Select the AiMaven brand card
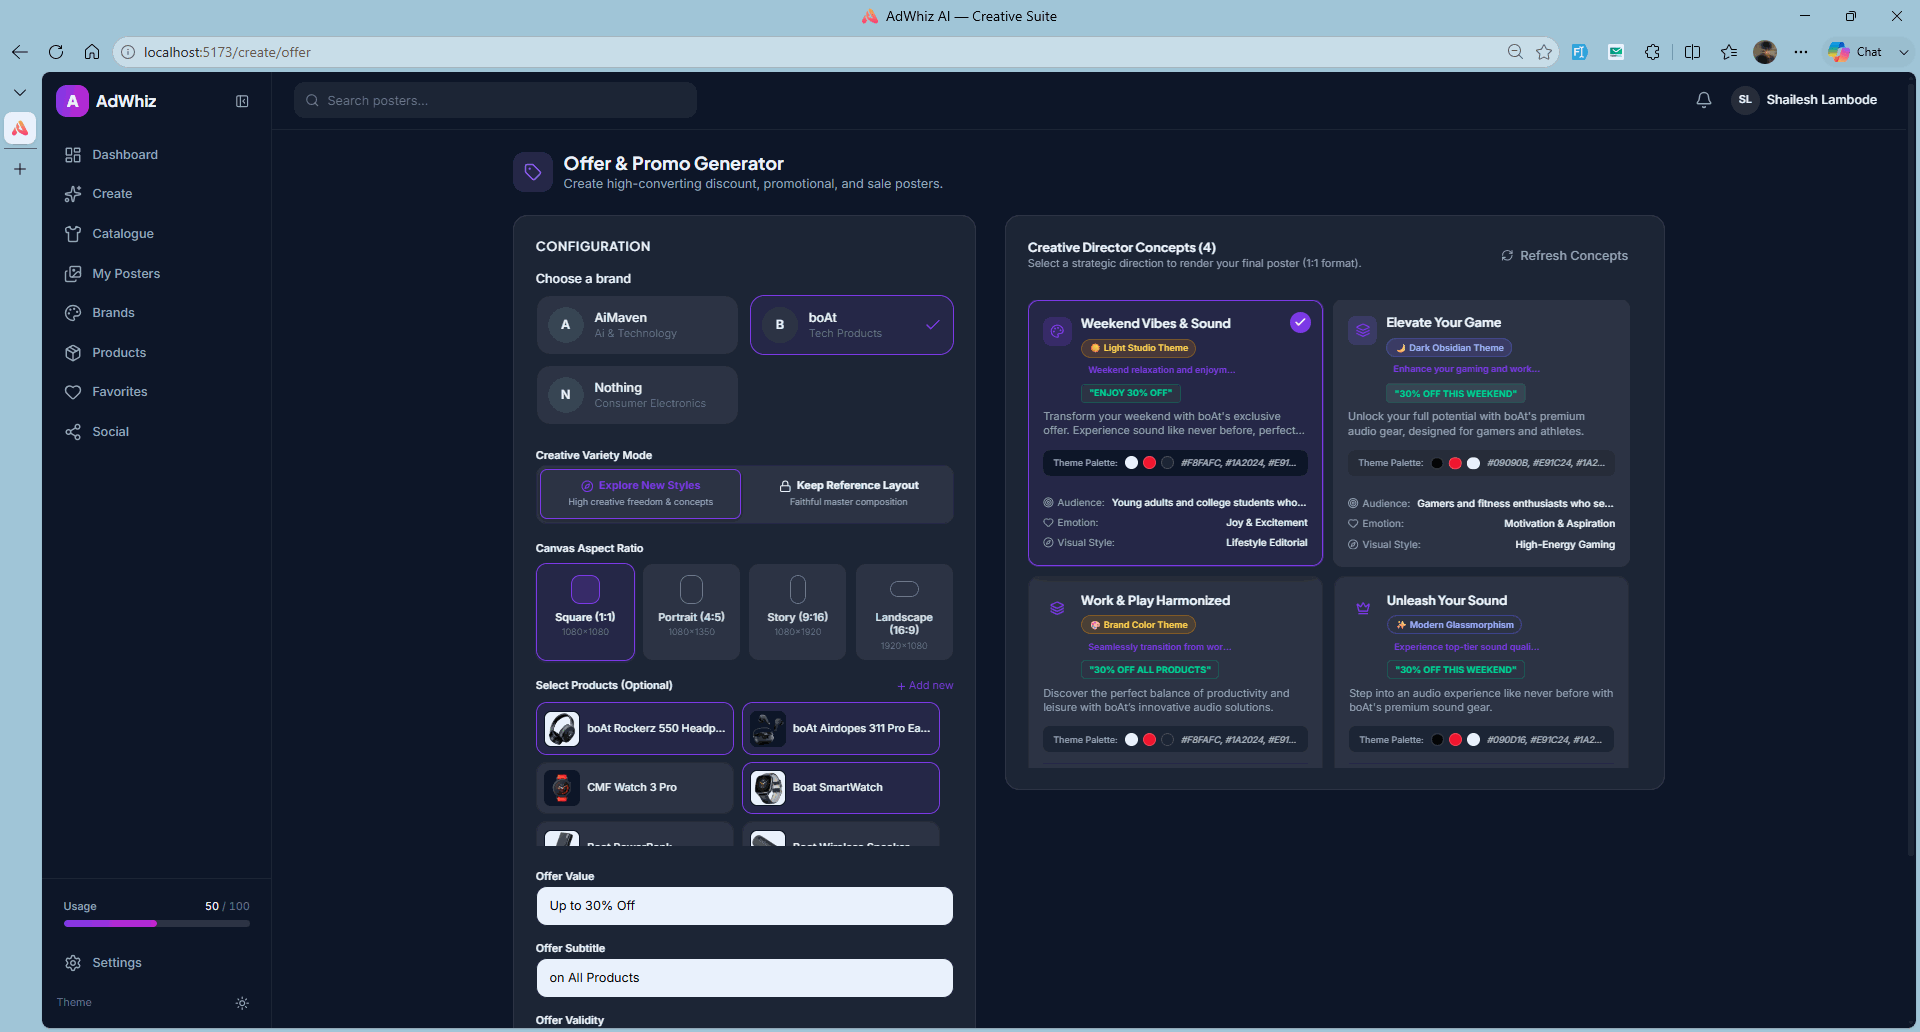1920x1032 pixels. click(637, 325)
